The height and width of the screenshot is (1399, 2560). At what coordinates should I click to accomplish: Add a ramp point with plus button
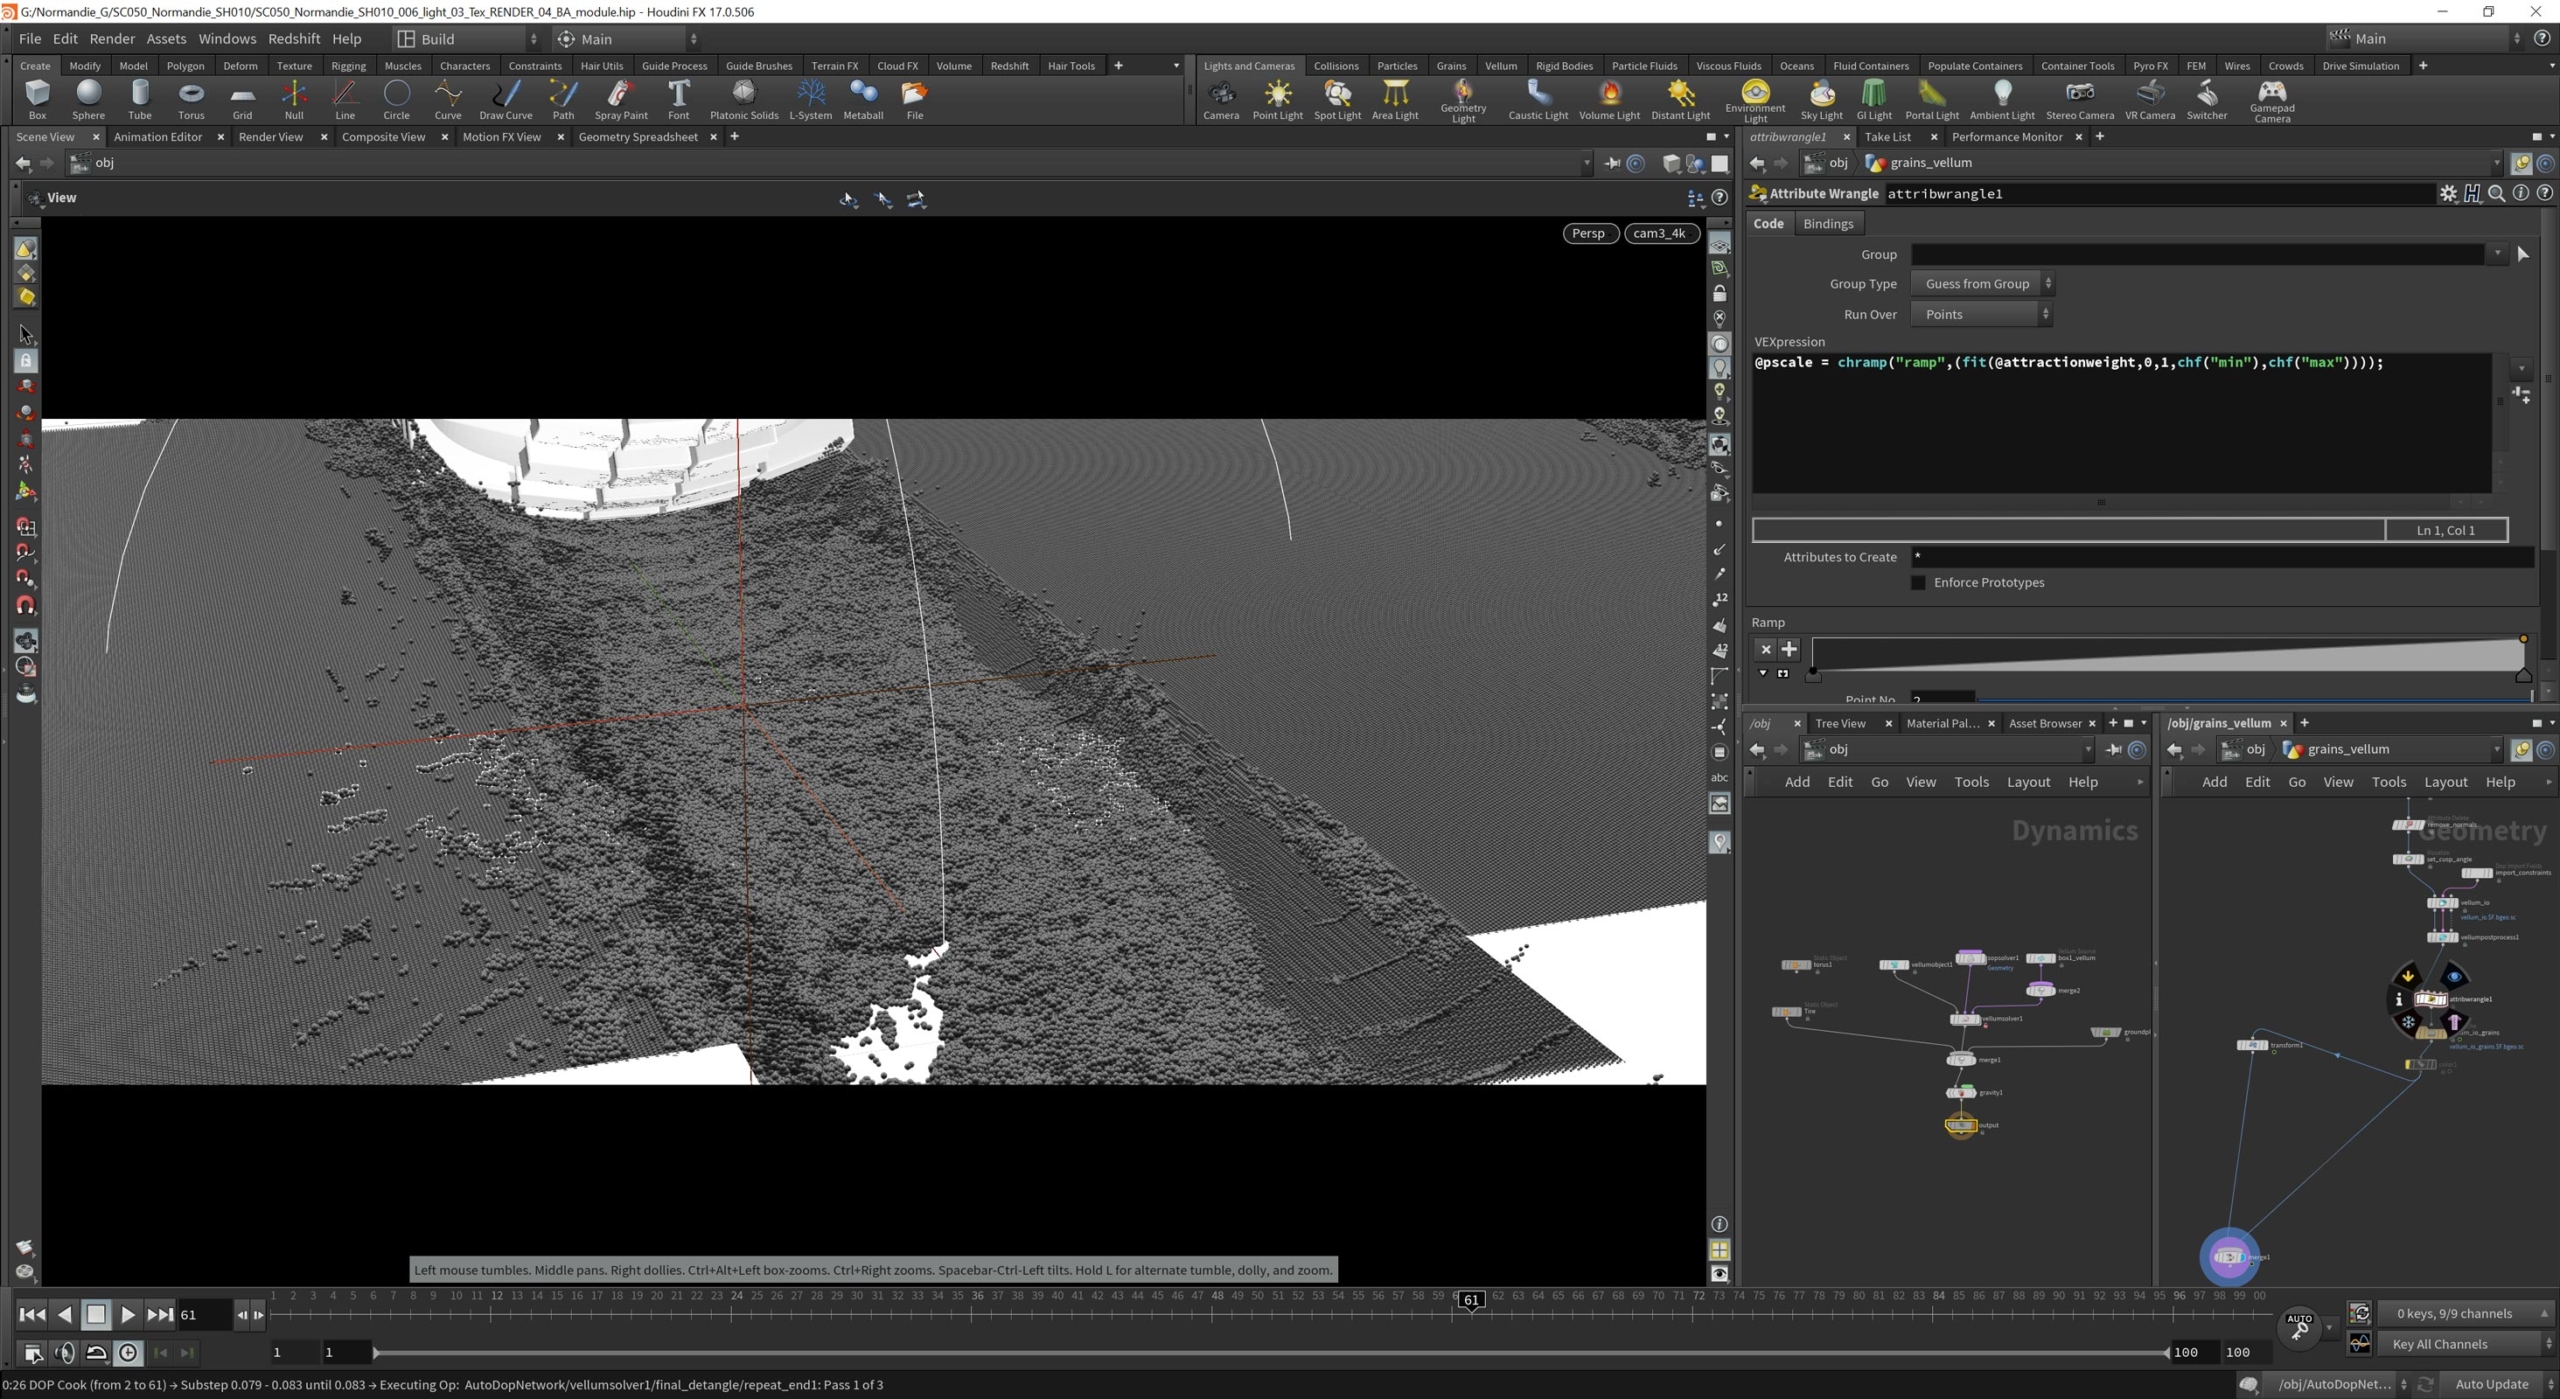(1789, 649)
